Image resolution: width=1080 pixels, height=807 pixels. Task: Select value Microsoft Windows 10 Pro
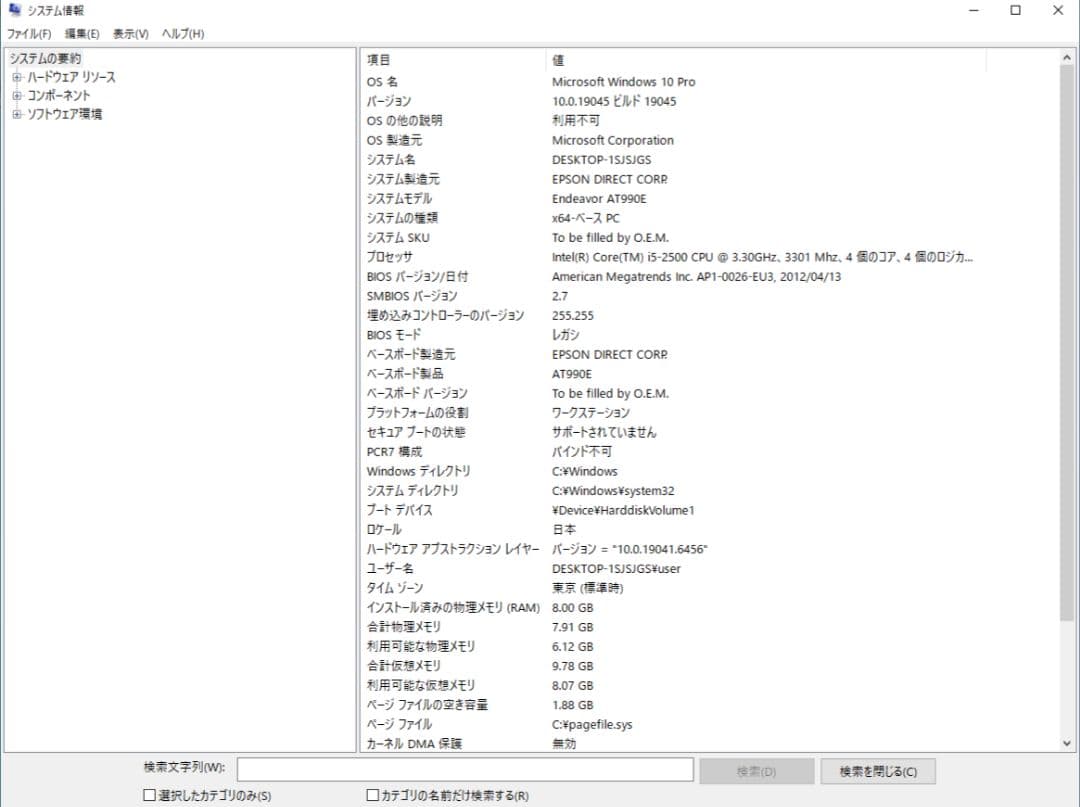click(x=623, y=82)
